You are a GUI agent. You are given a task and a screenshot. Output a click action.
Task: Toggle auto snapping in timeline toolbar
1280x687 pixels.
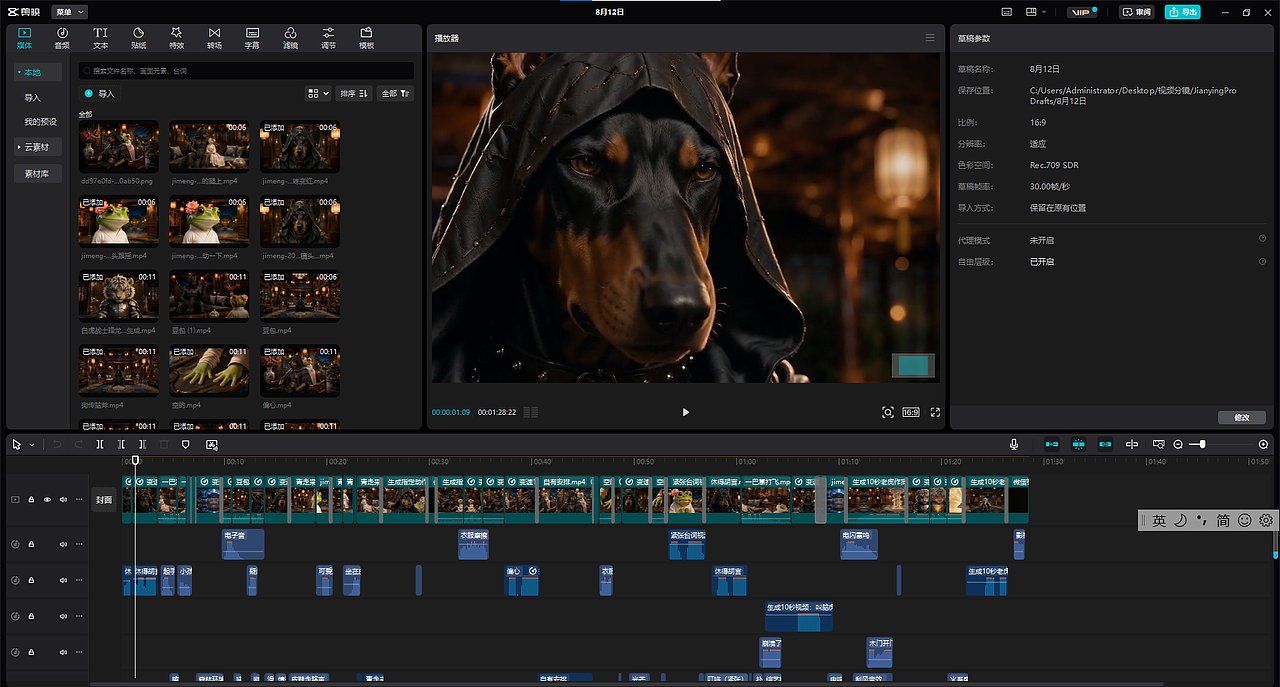point(1079,444)
